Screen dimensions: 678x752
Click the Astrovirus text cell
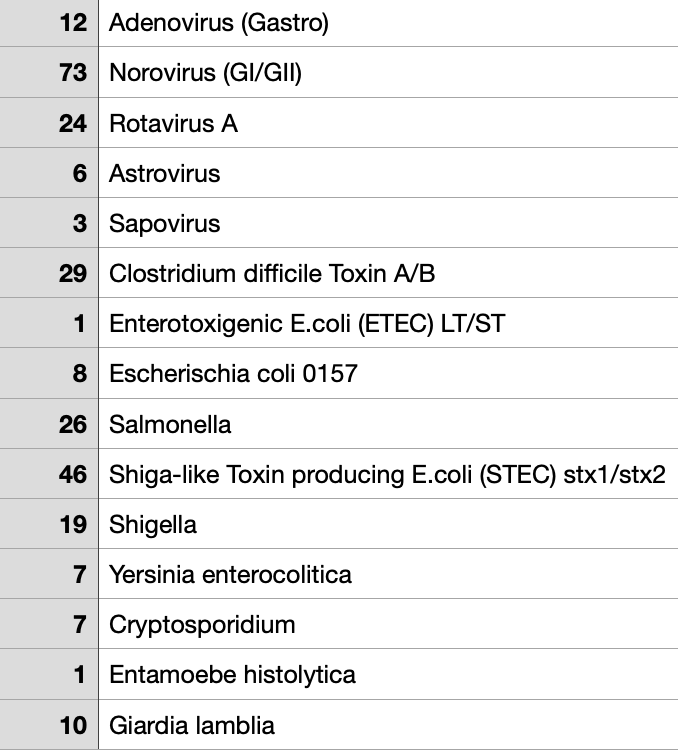coord(164,174)
